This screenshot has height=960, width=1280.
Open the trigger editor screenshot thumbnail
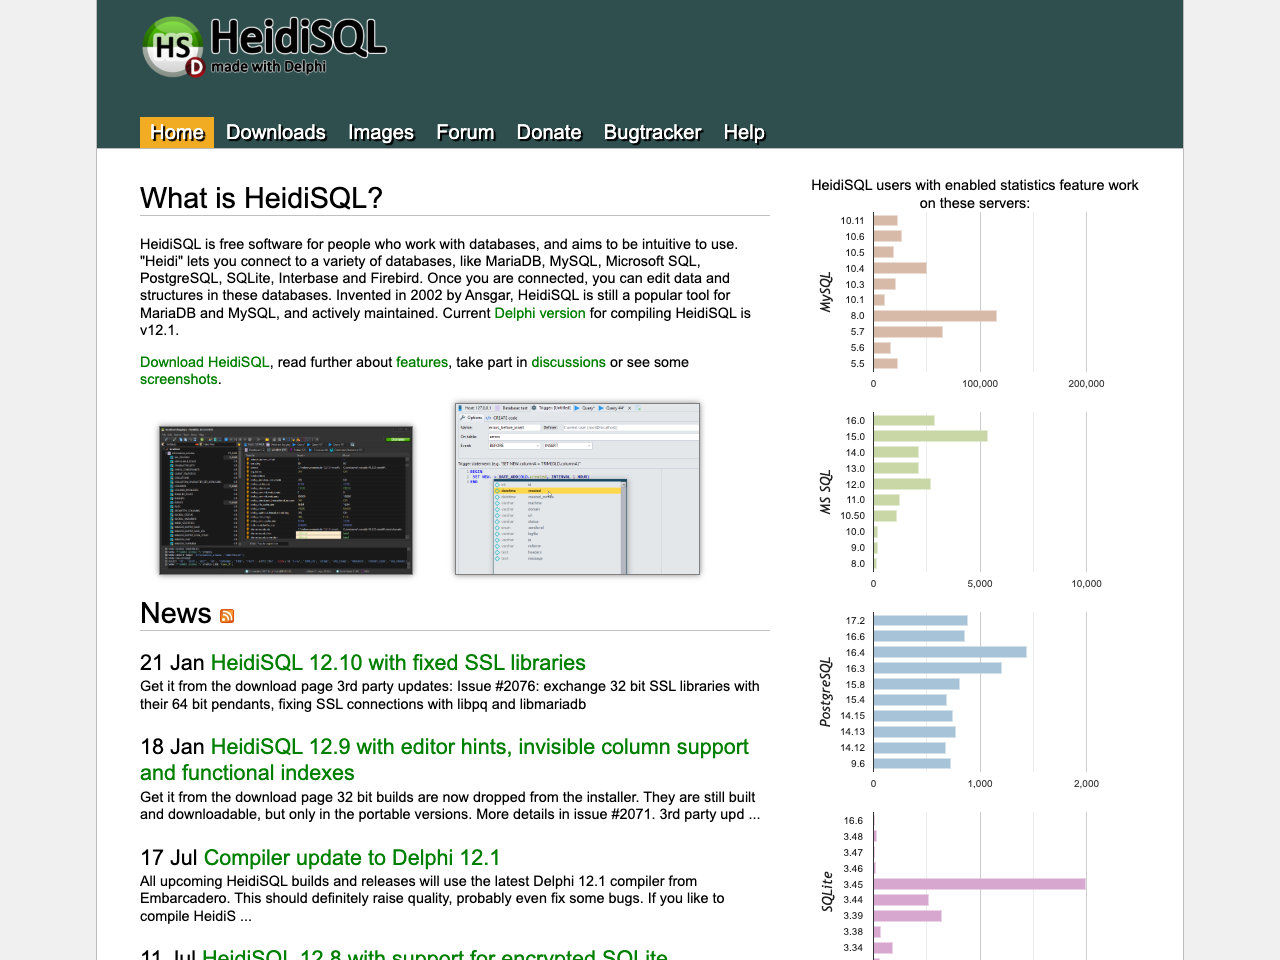(x=577, y=488)
